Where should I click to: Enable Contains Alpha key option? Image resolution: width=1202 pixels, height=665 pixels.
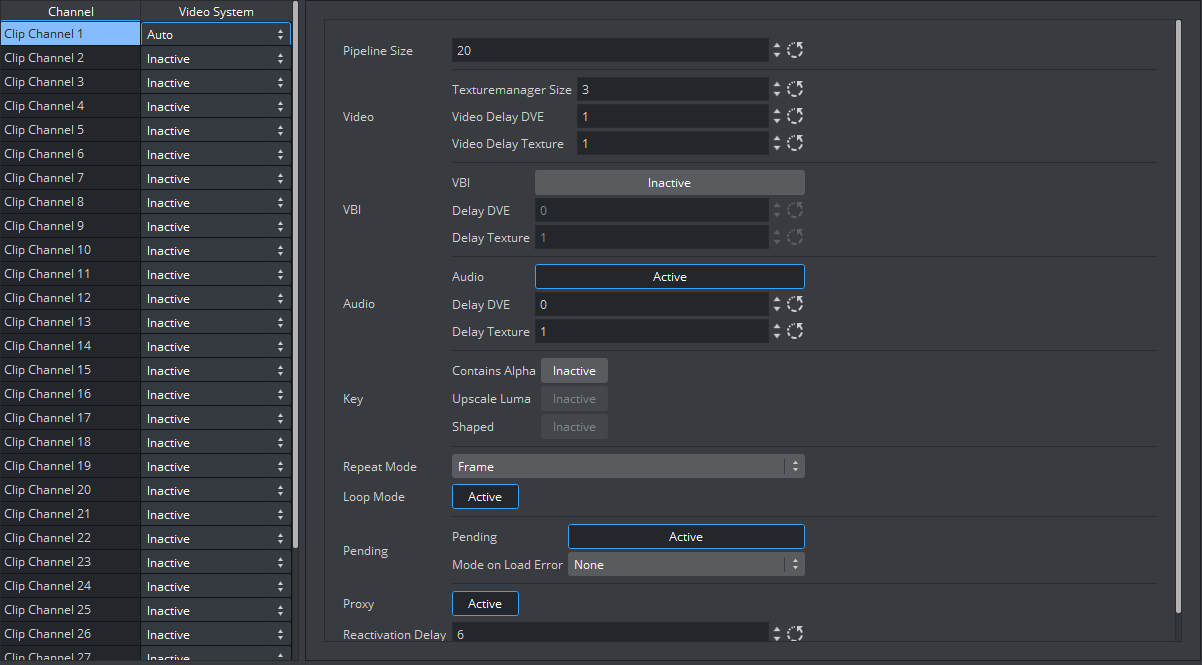pos(574,371)
